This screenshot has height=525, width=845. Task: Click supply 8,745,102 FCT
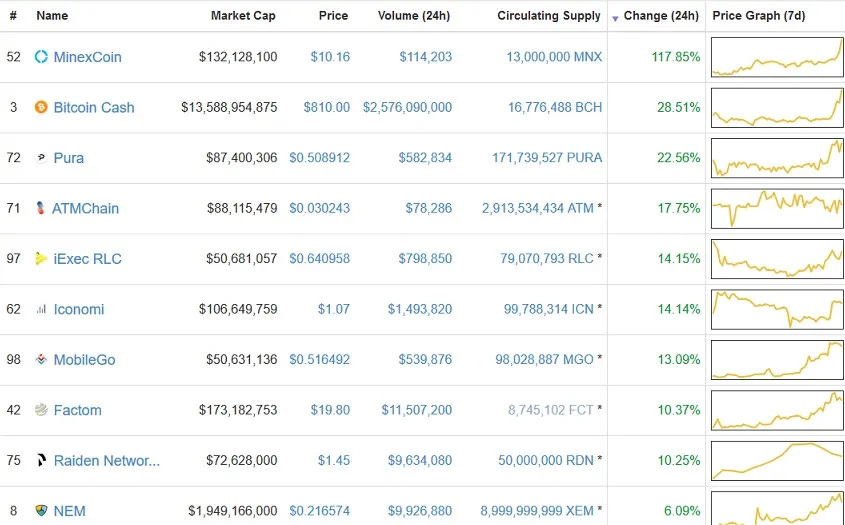551,410
